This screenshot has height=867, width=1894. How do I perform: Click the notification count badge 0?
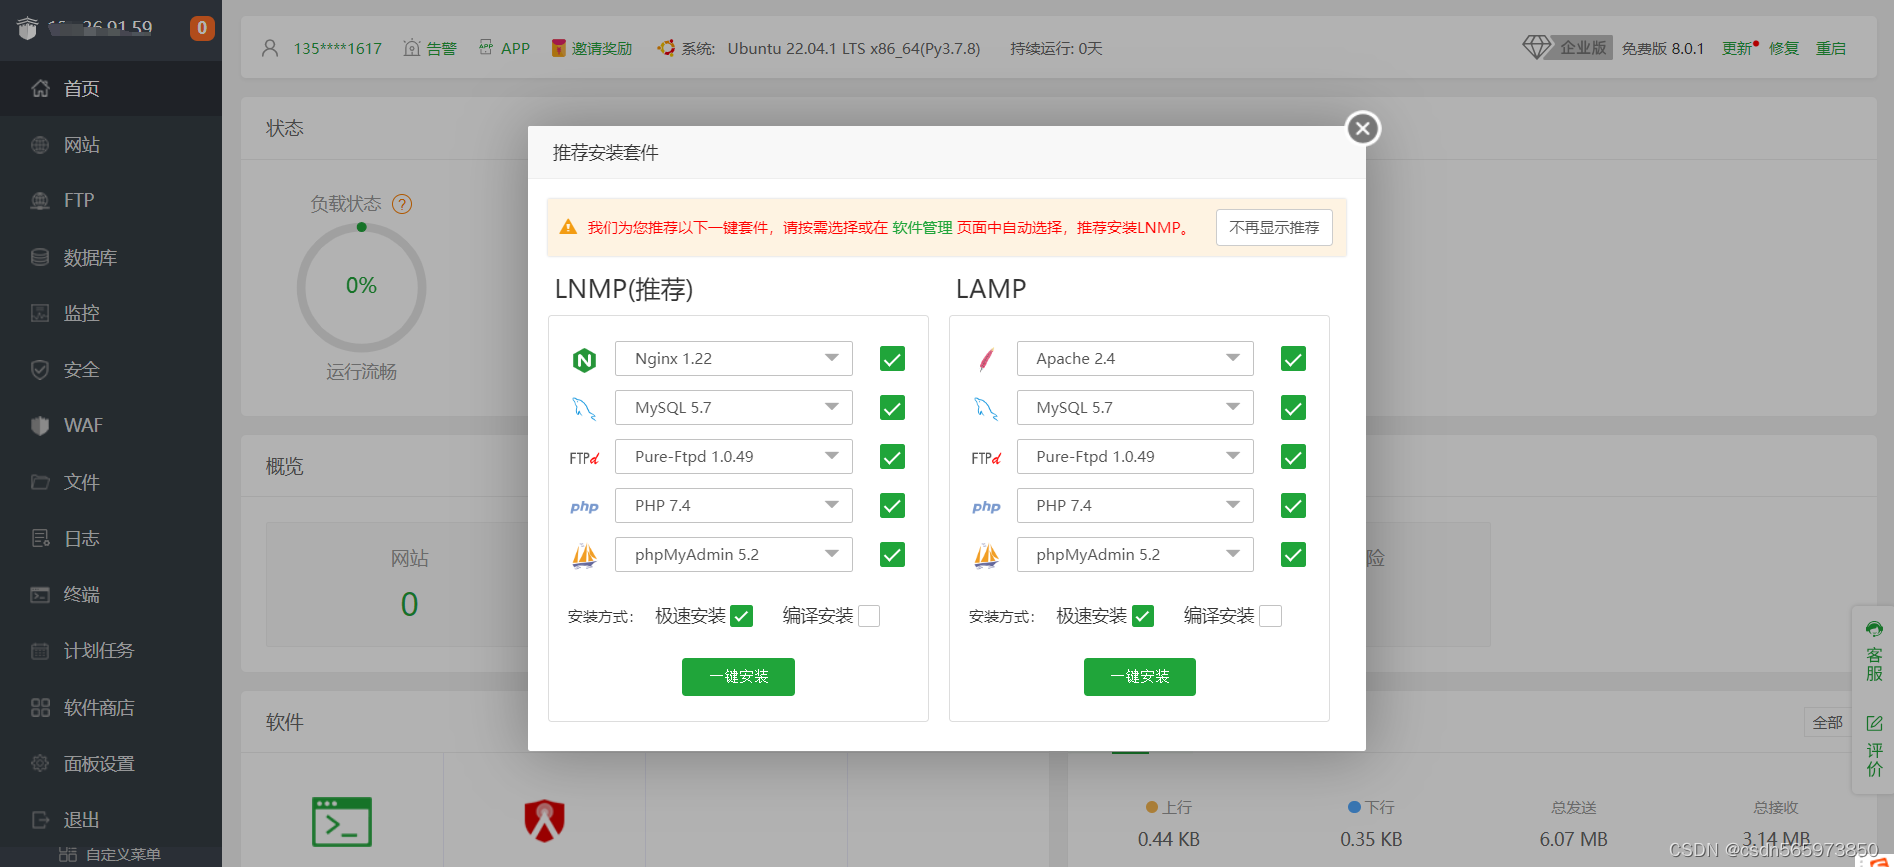[202, 28]
